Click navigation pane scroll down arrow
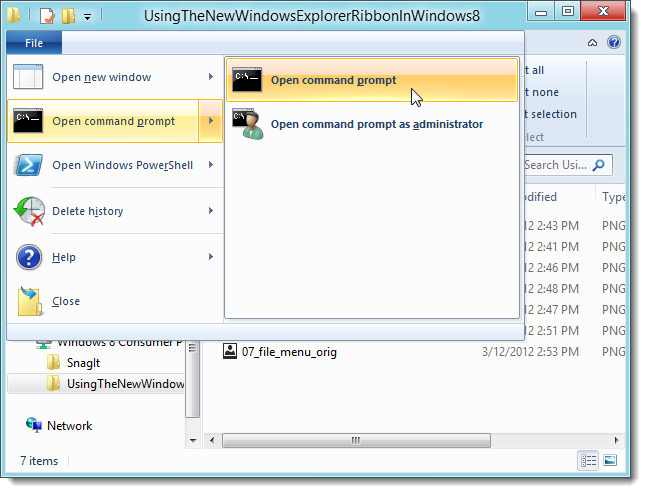 pos(192,441)
